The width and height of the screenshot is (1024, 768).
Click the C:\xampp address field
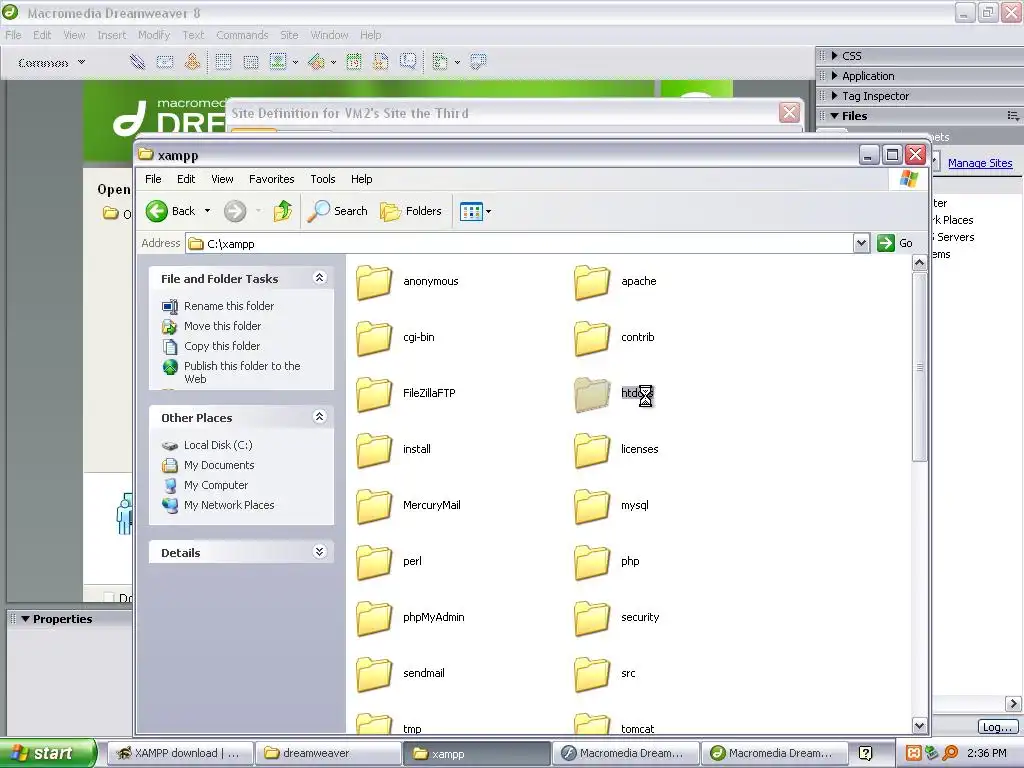(519, 244)
